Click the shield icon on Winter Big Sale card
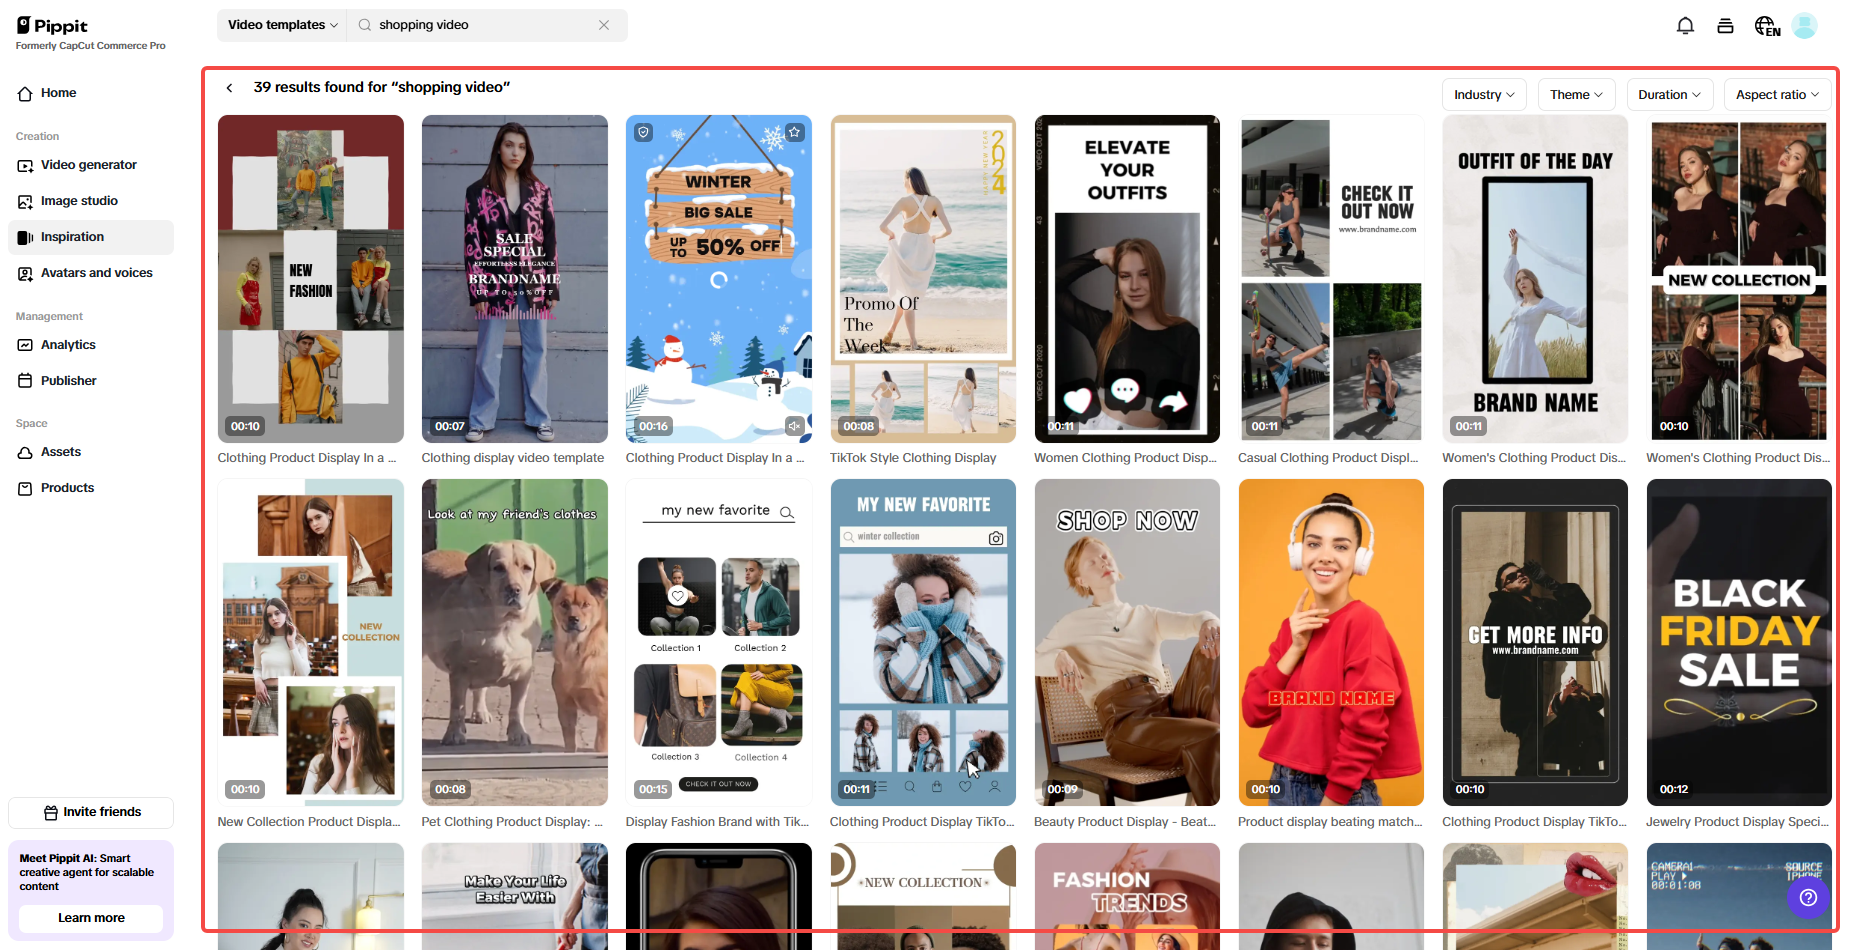 pyautogui.click(x=643, y=132)
